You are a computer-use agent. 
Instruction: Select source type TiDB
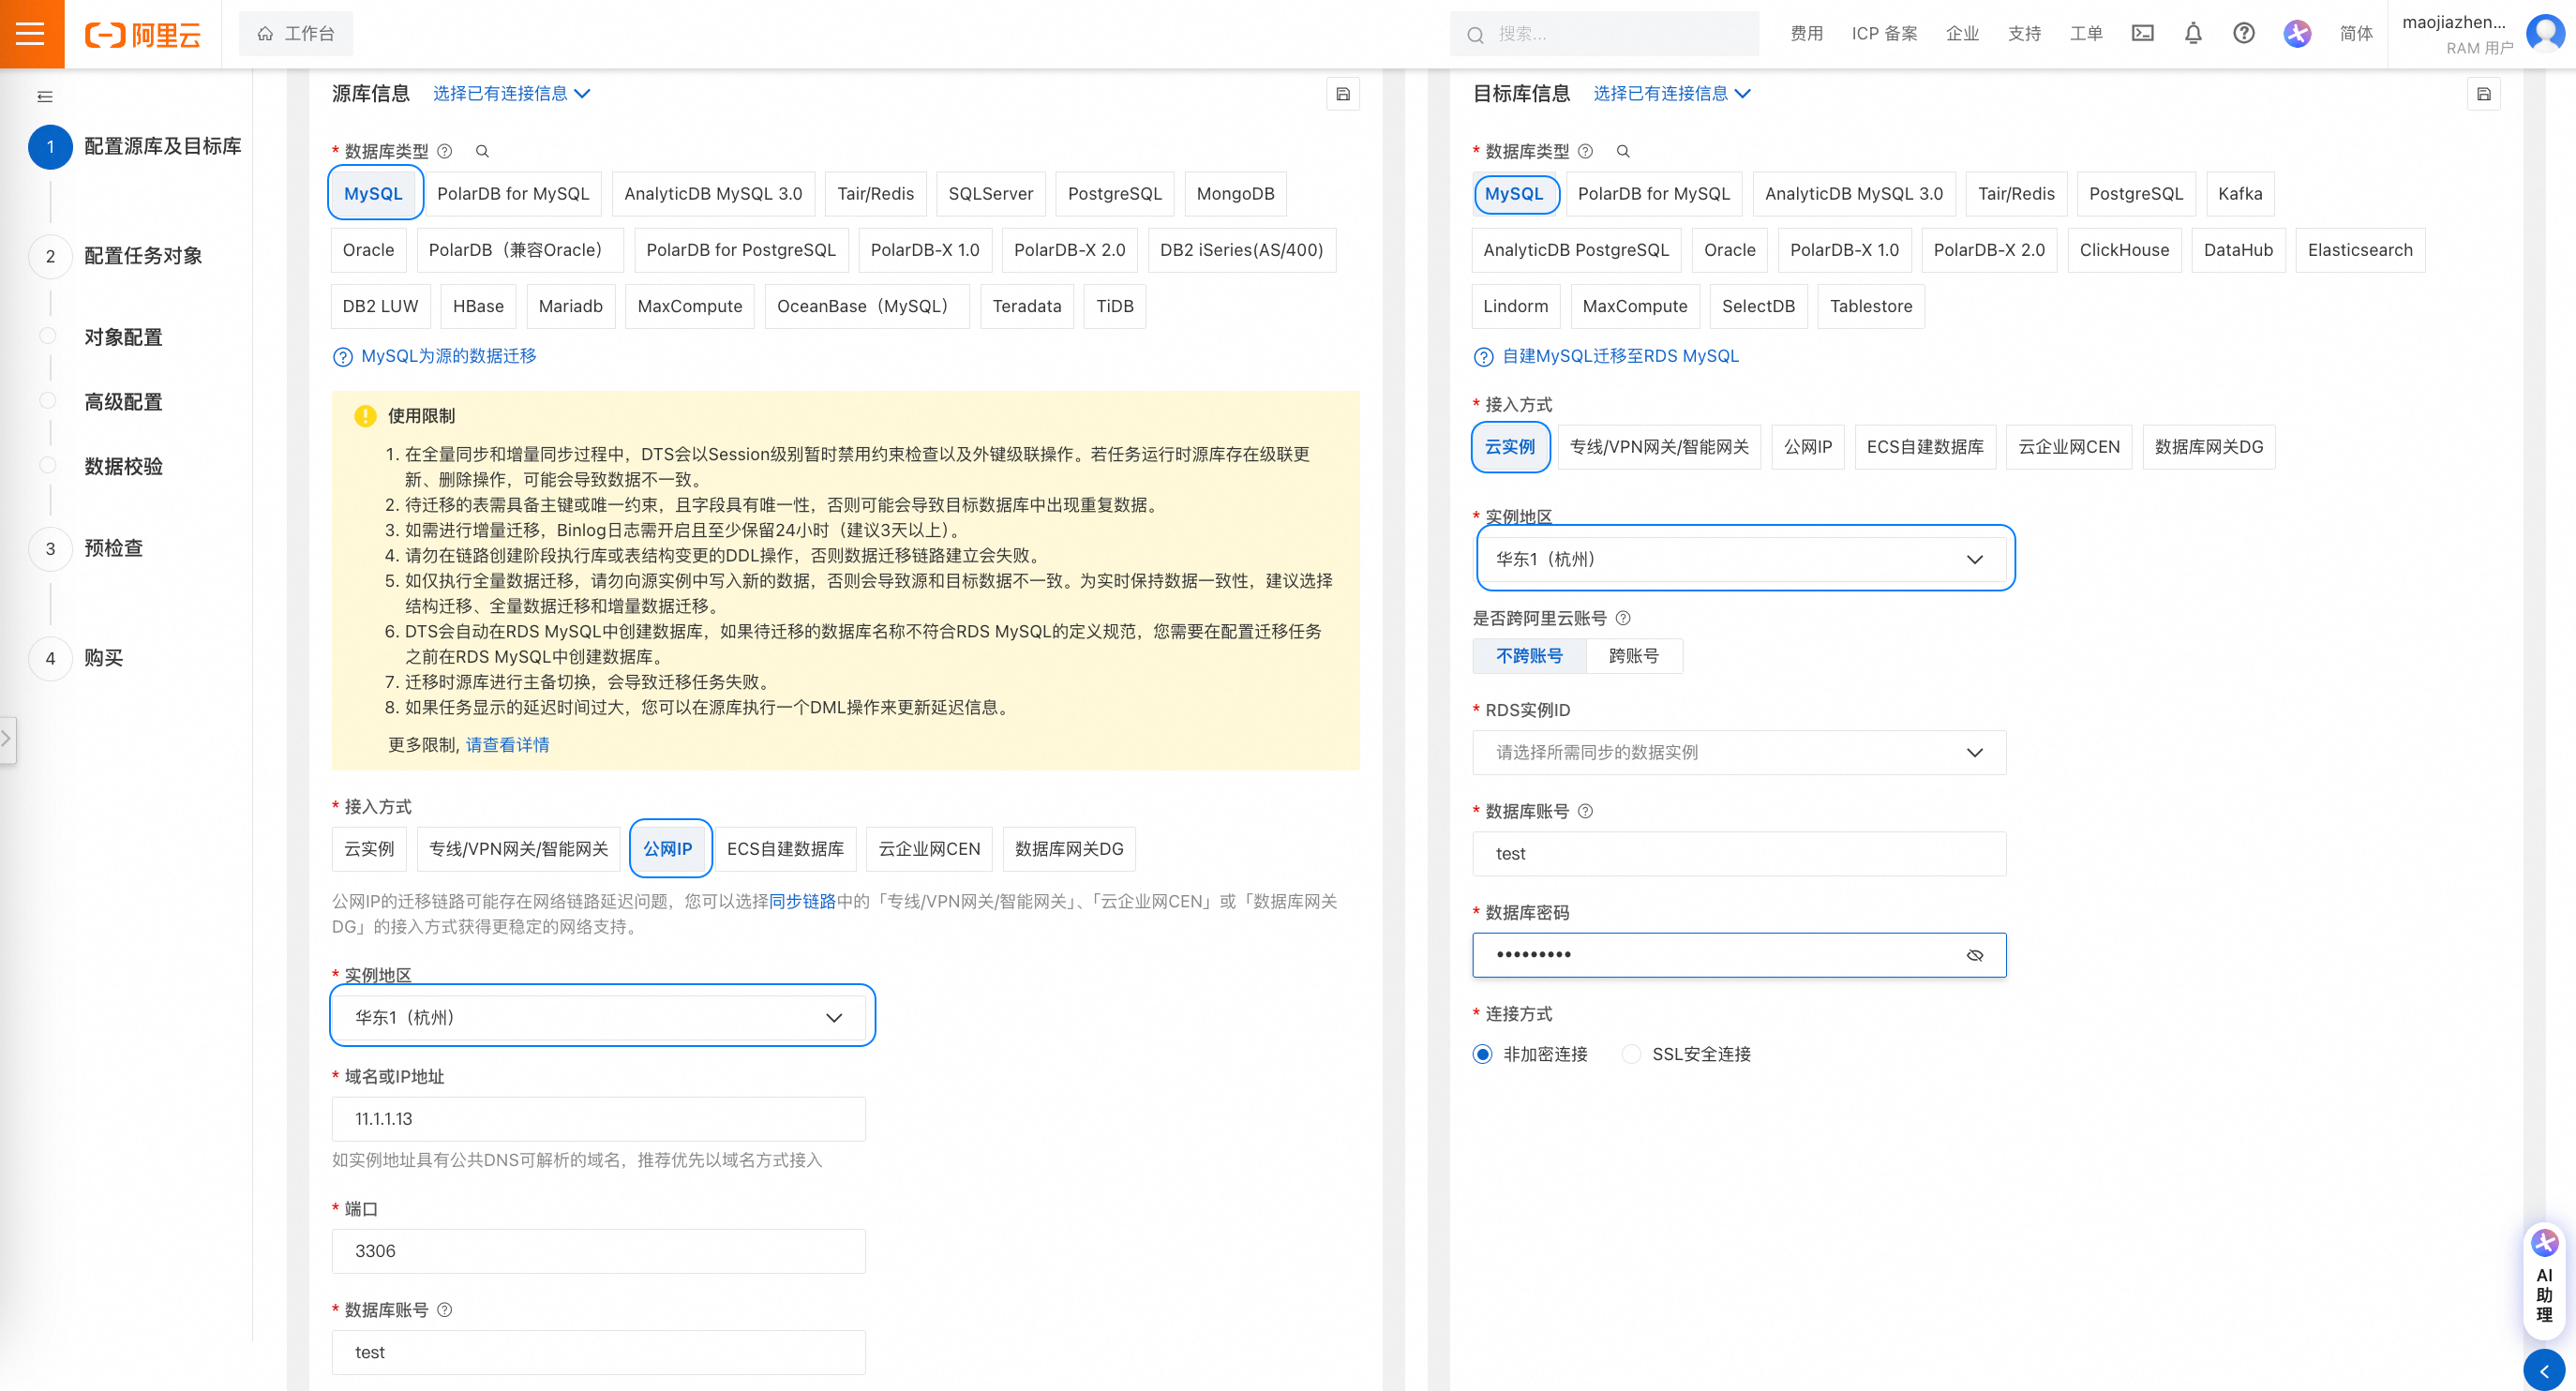click(1114, 306)
